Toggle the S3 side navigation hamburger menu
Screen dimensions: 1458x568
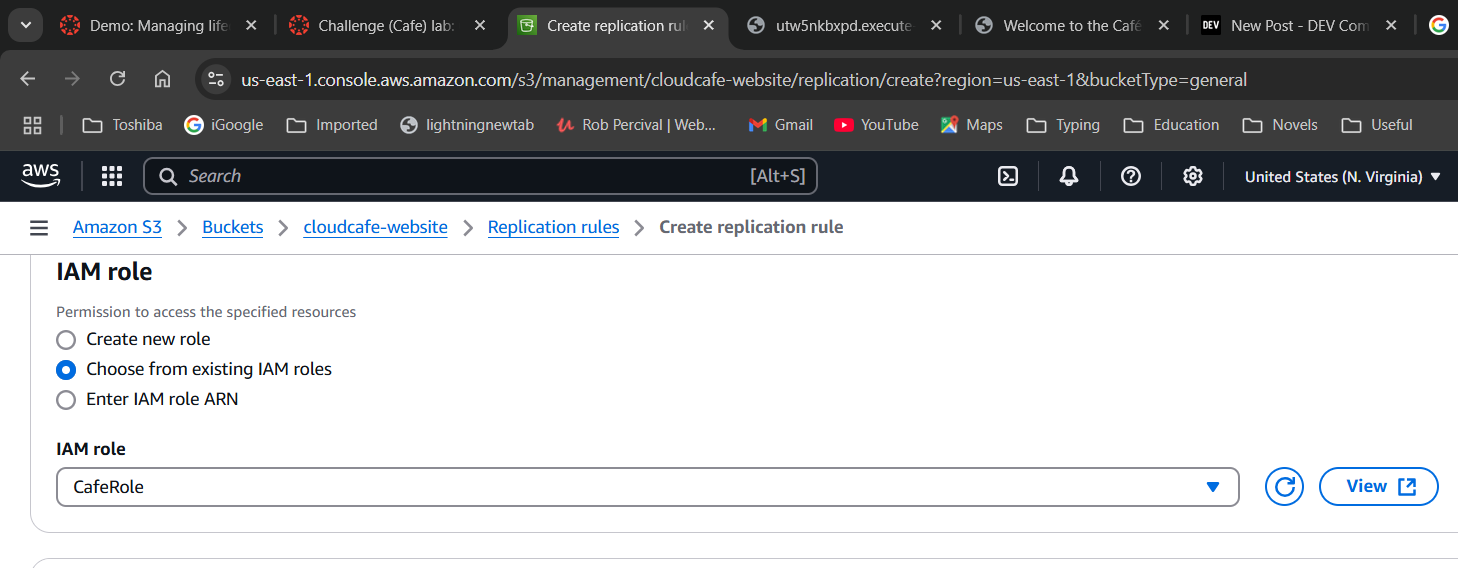pos(39,228)
